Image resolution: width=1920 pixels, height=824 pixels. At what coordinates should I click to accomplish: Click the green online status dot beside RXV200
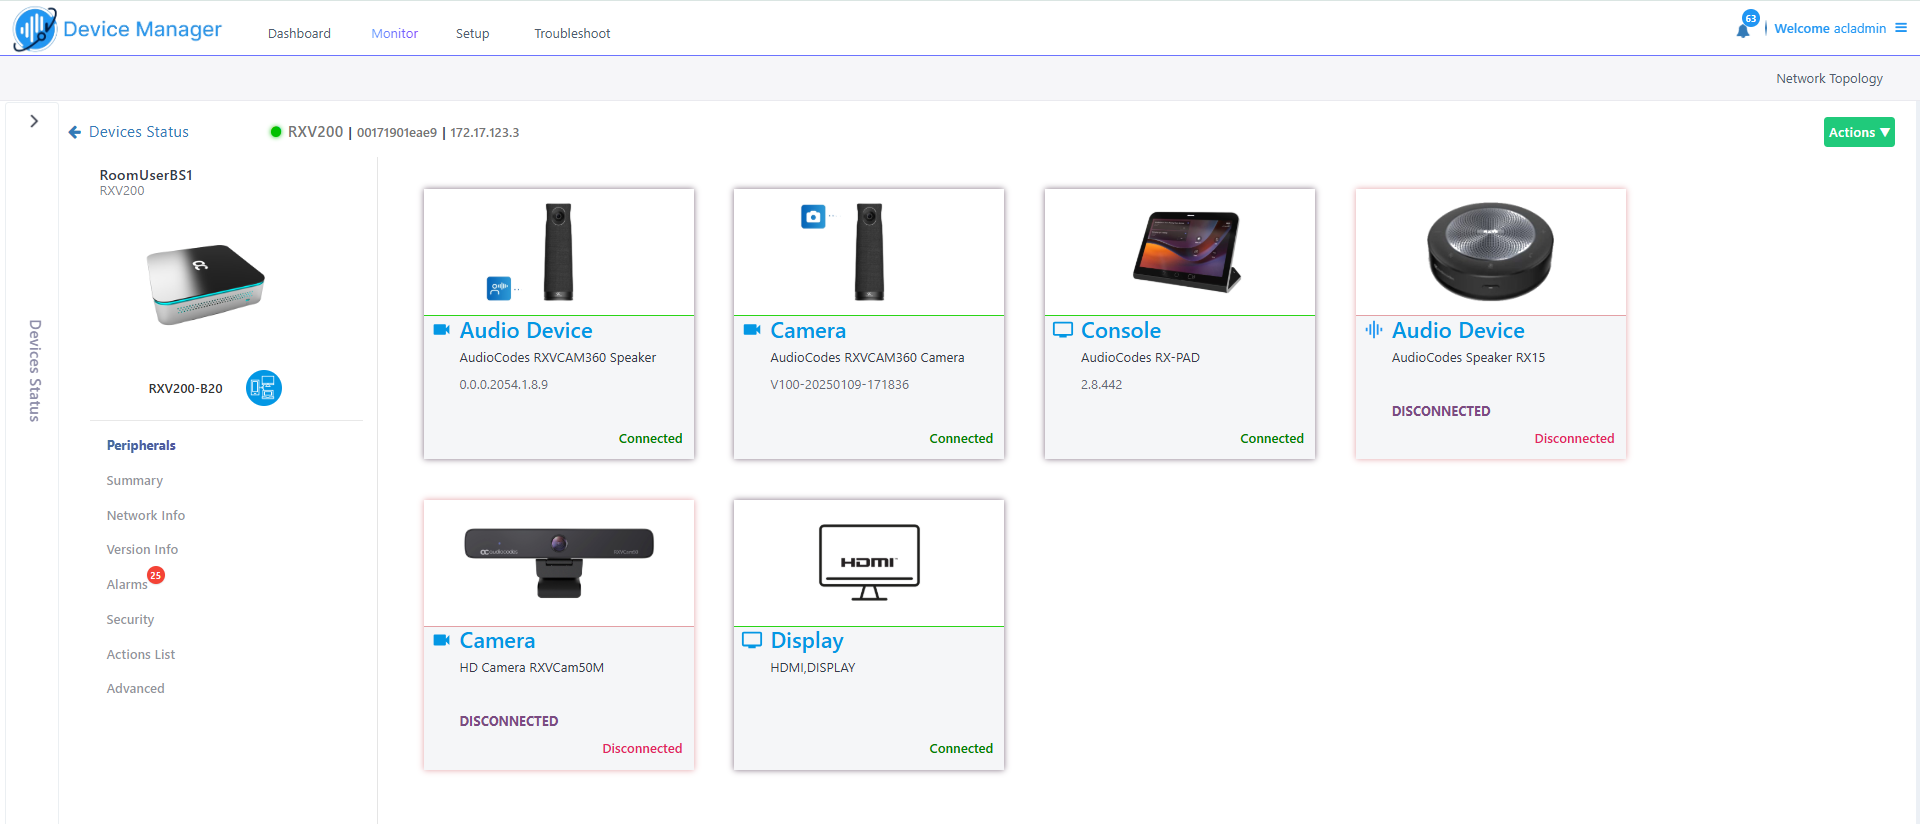[276, 131]
